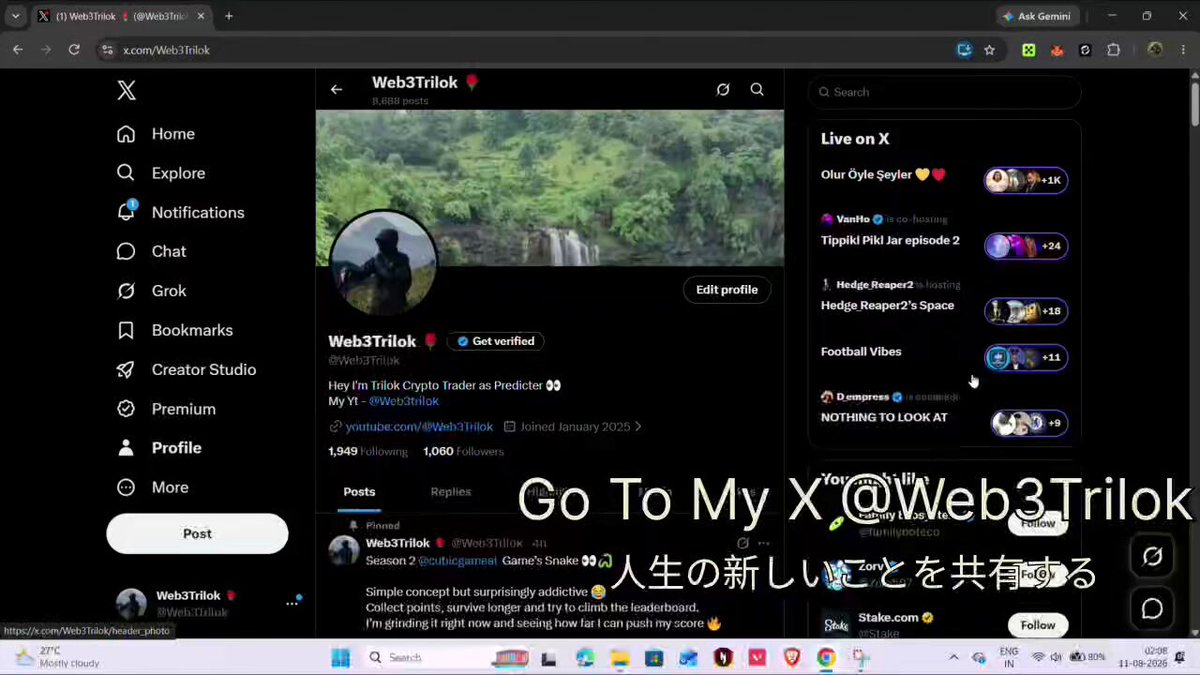Screen dimensions: 1200x675
Task: Click the Ask Gemini button
Action: click(1039, 16)
